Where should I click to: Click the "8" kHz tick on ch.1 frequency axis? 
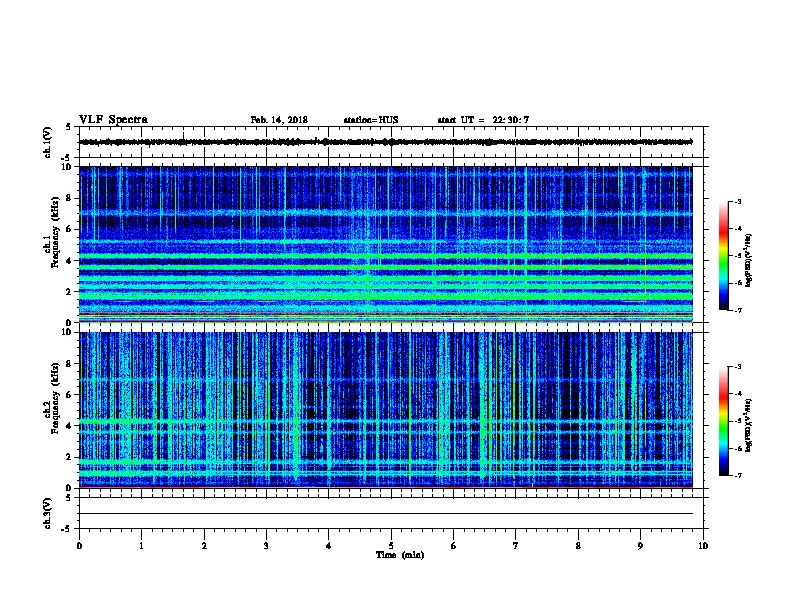(68, 198)
